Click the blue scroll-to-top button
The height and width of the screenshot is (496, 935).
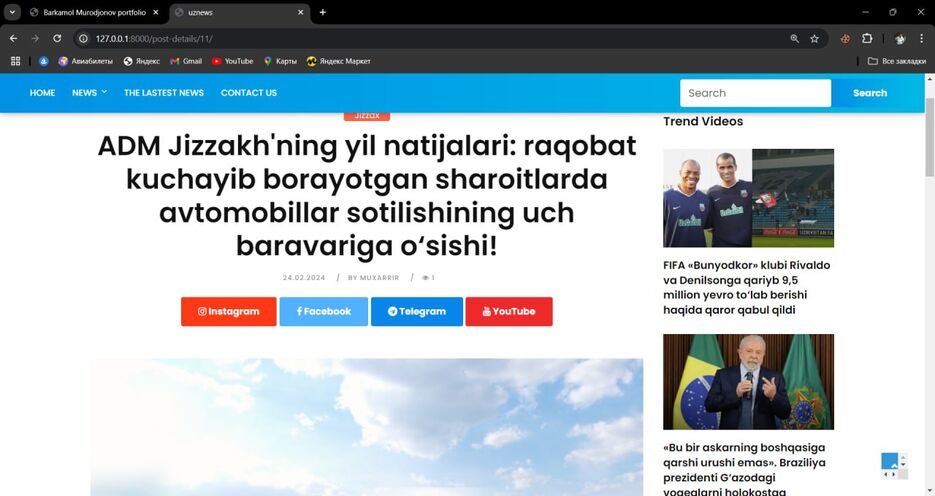[890, 461]
